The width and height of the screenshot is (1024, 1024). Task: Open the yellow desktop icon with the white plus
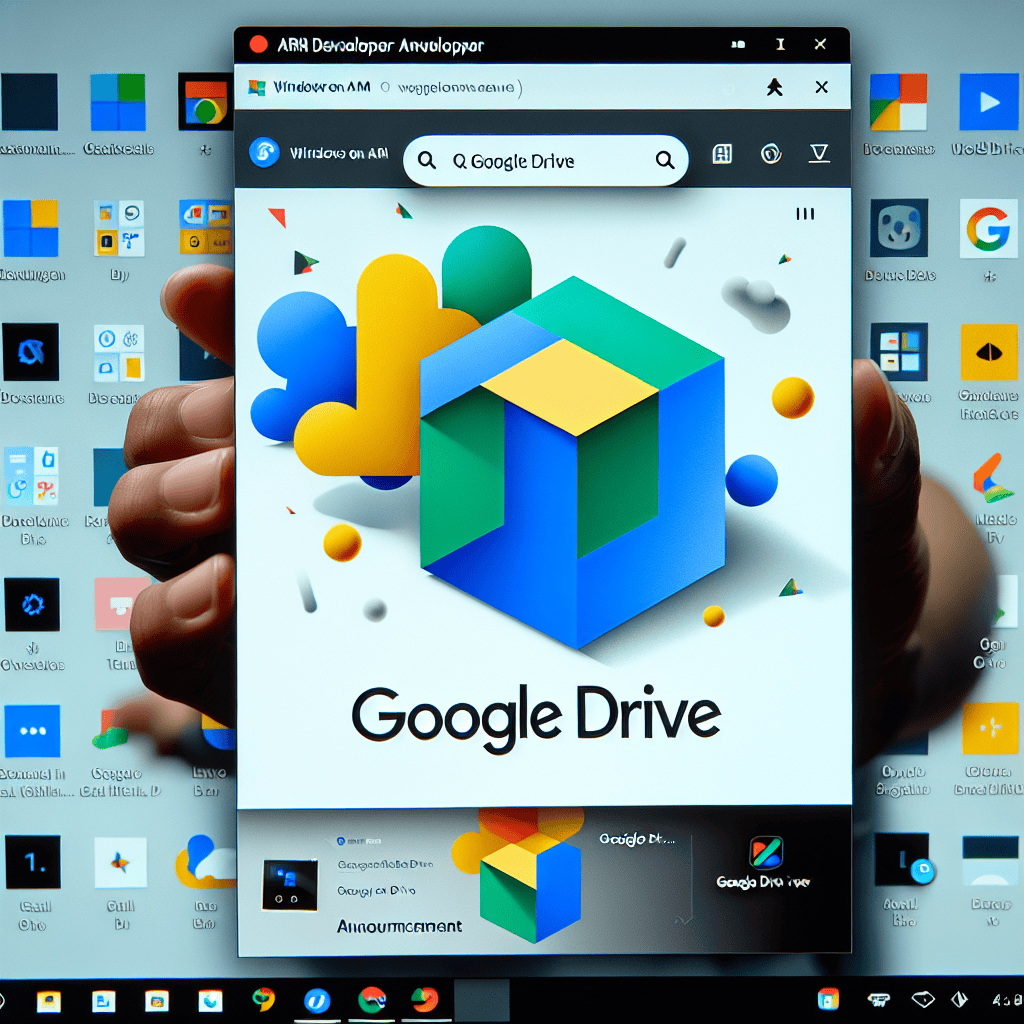tap(990, 729)
